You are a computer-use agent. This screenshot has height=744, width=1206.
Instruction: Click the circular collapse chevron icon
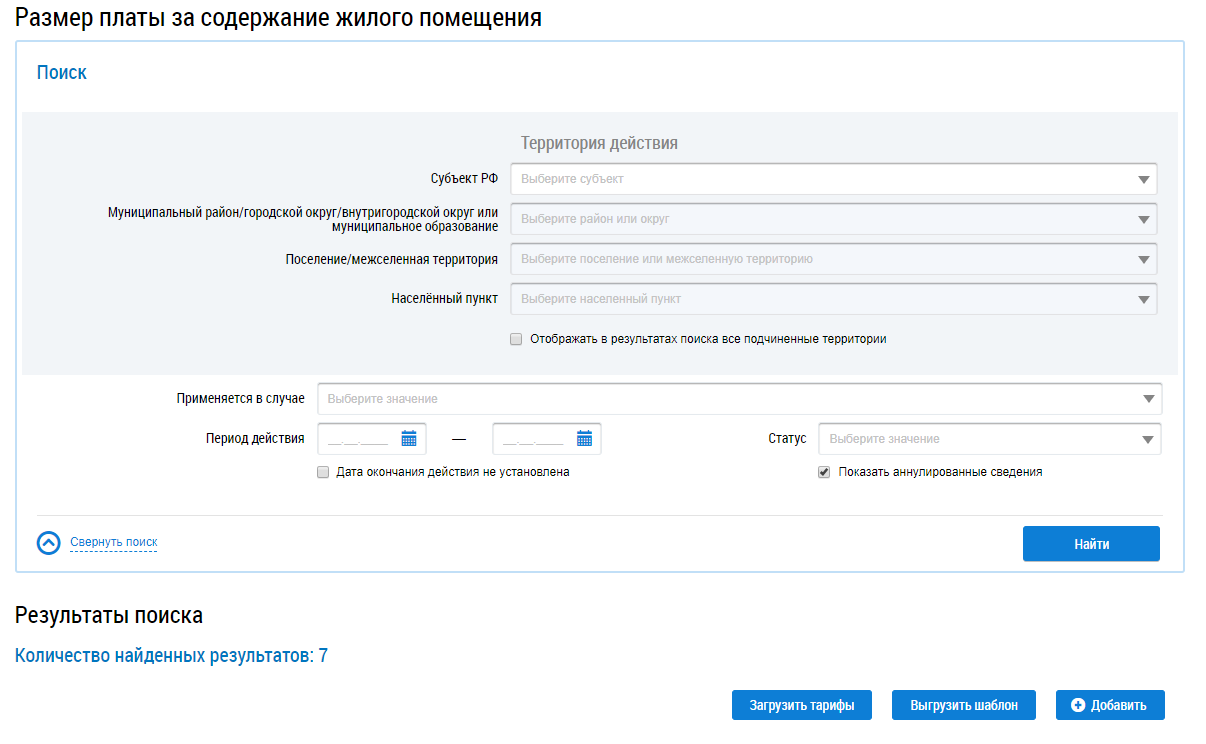point(49,543)
